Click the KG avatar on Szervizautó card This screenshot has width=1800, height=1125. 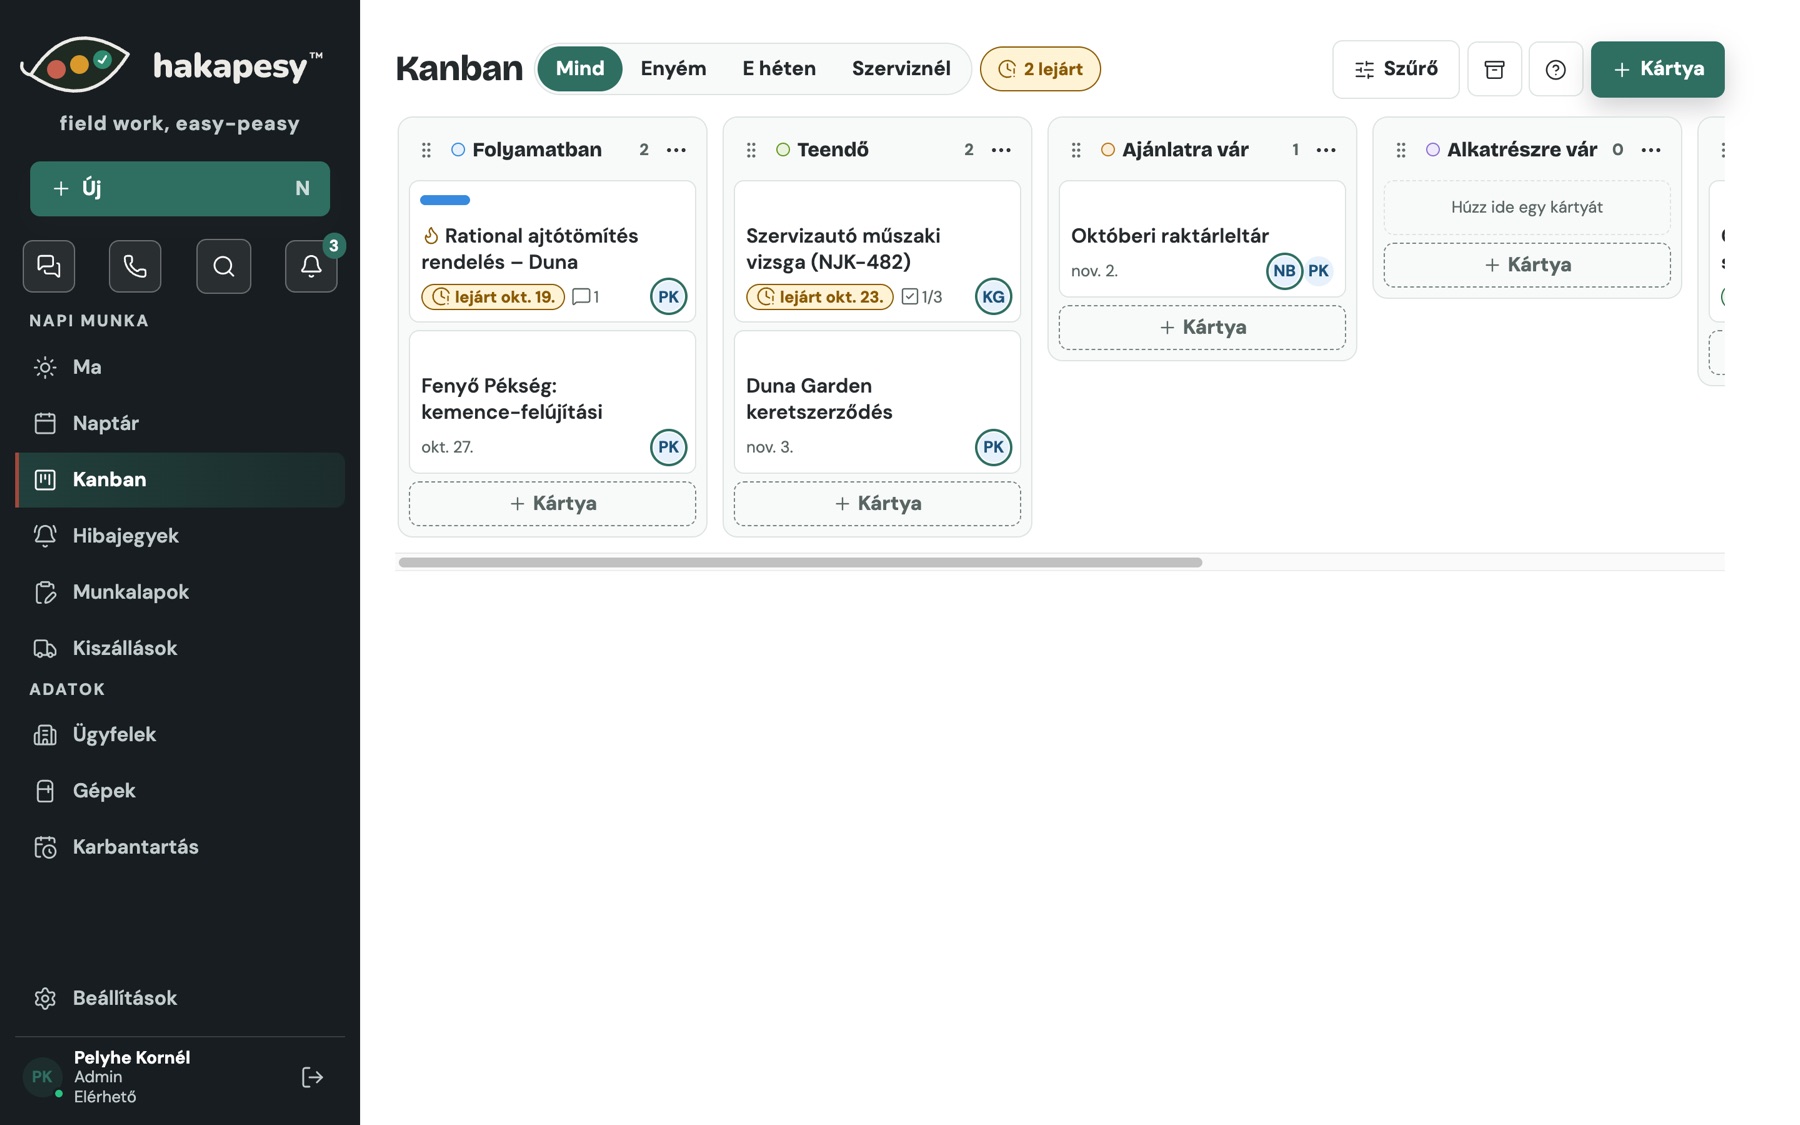[993, 296]
